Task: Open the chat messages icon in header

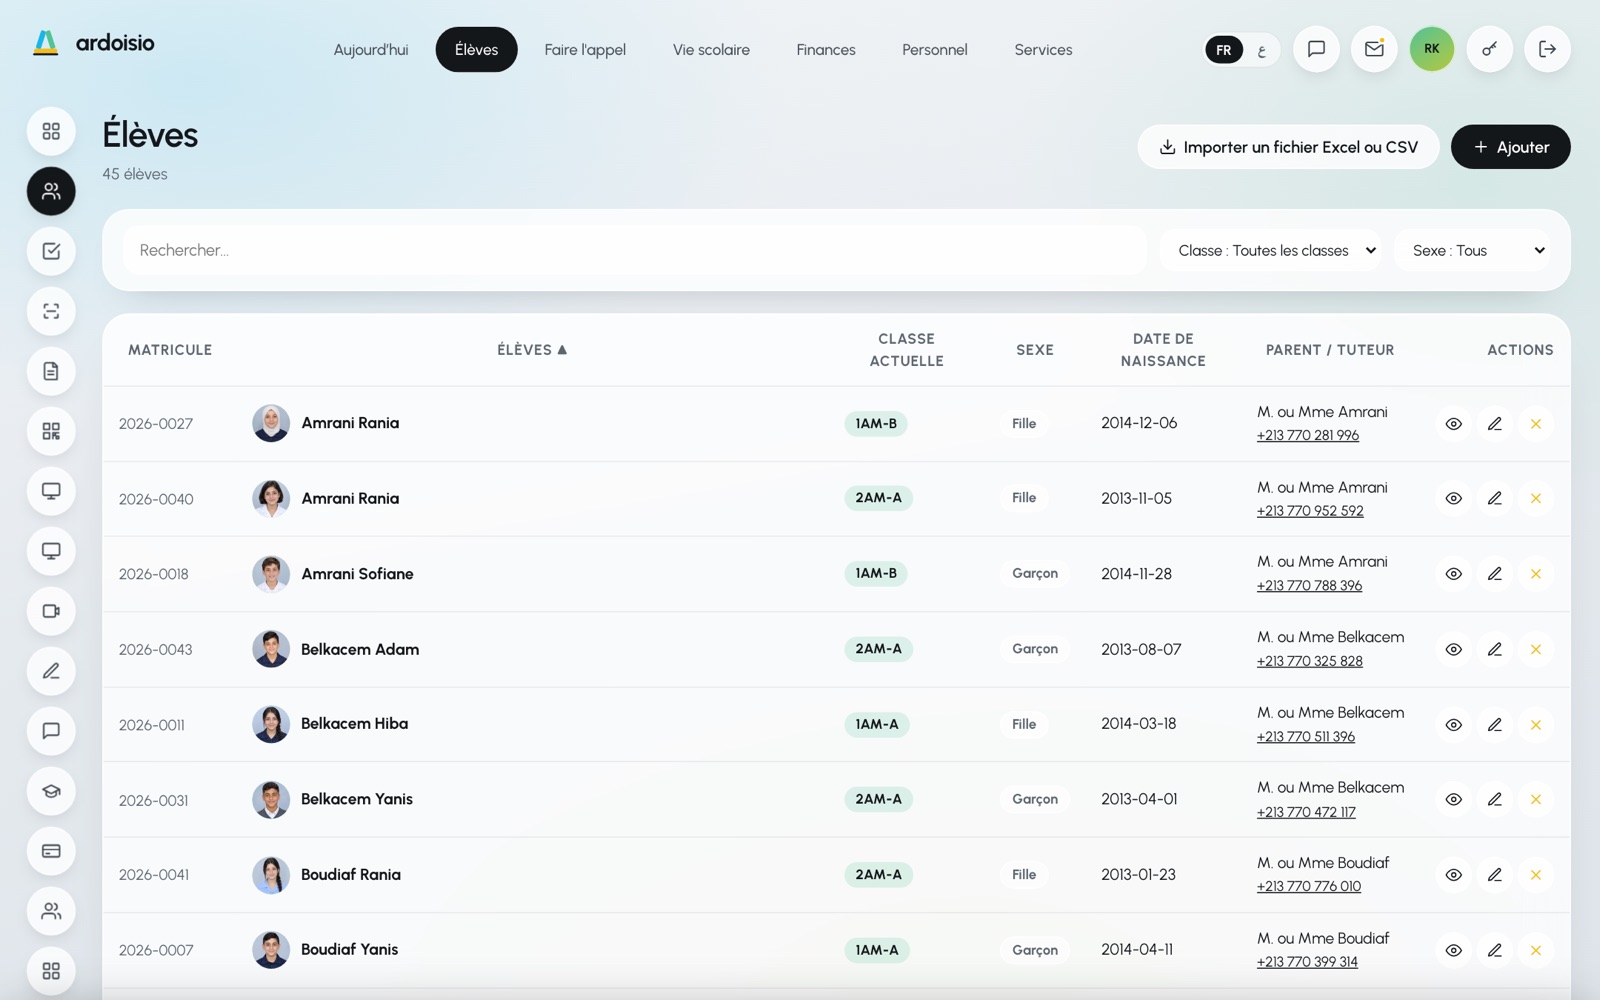Action: (1316, 49)
